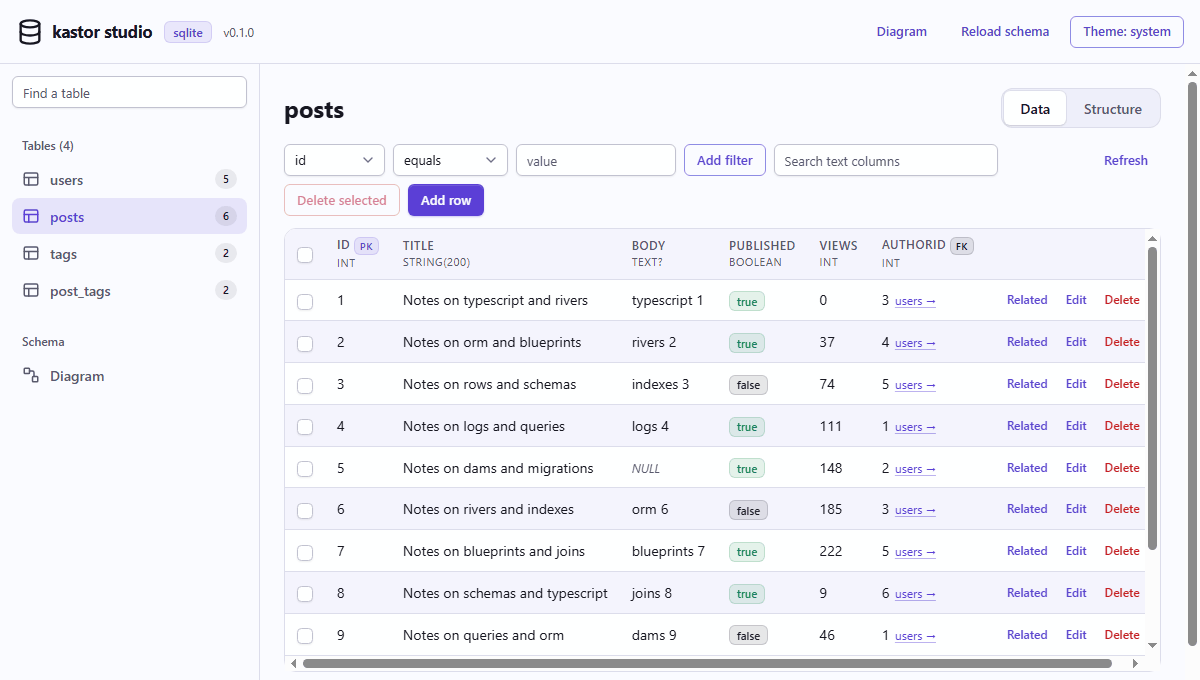This screenshot has height=680, width=1200.
Task: Select the checkbox for row 7
Action: (305, 552)
